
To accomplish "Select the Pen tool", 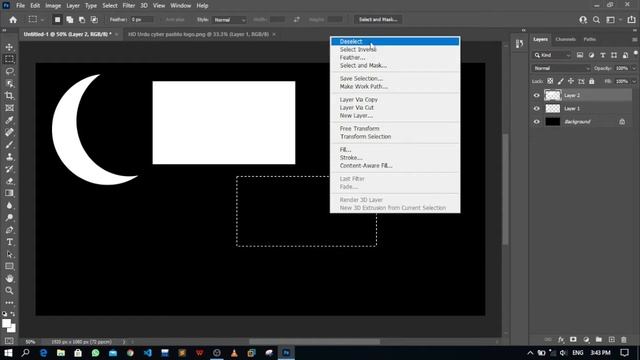I will [x=9, y=230].
